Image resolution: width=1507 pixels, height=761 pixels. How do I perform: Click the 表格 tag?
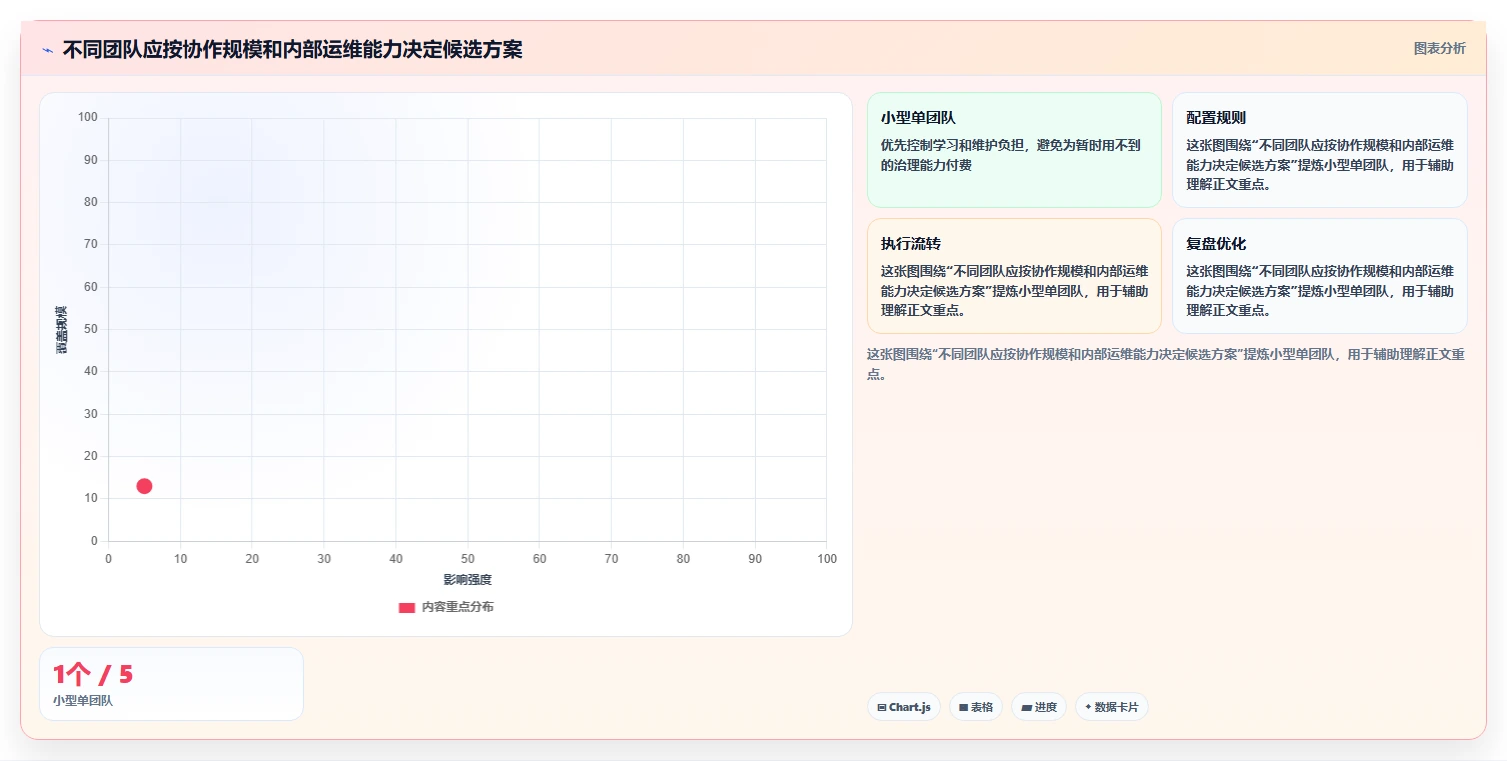[x=975, y=707]
